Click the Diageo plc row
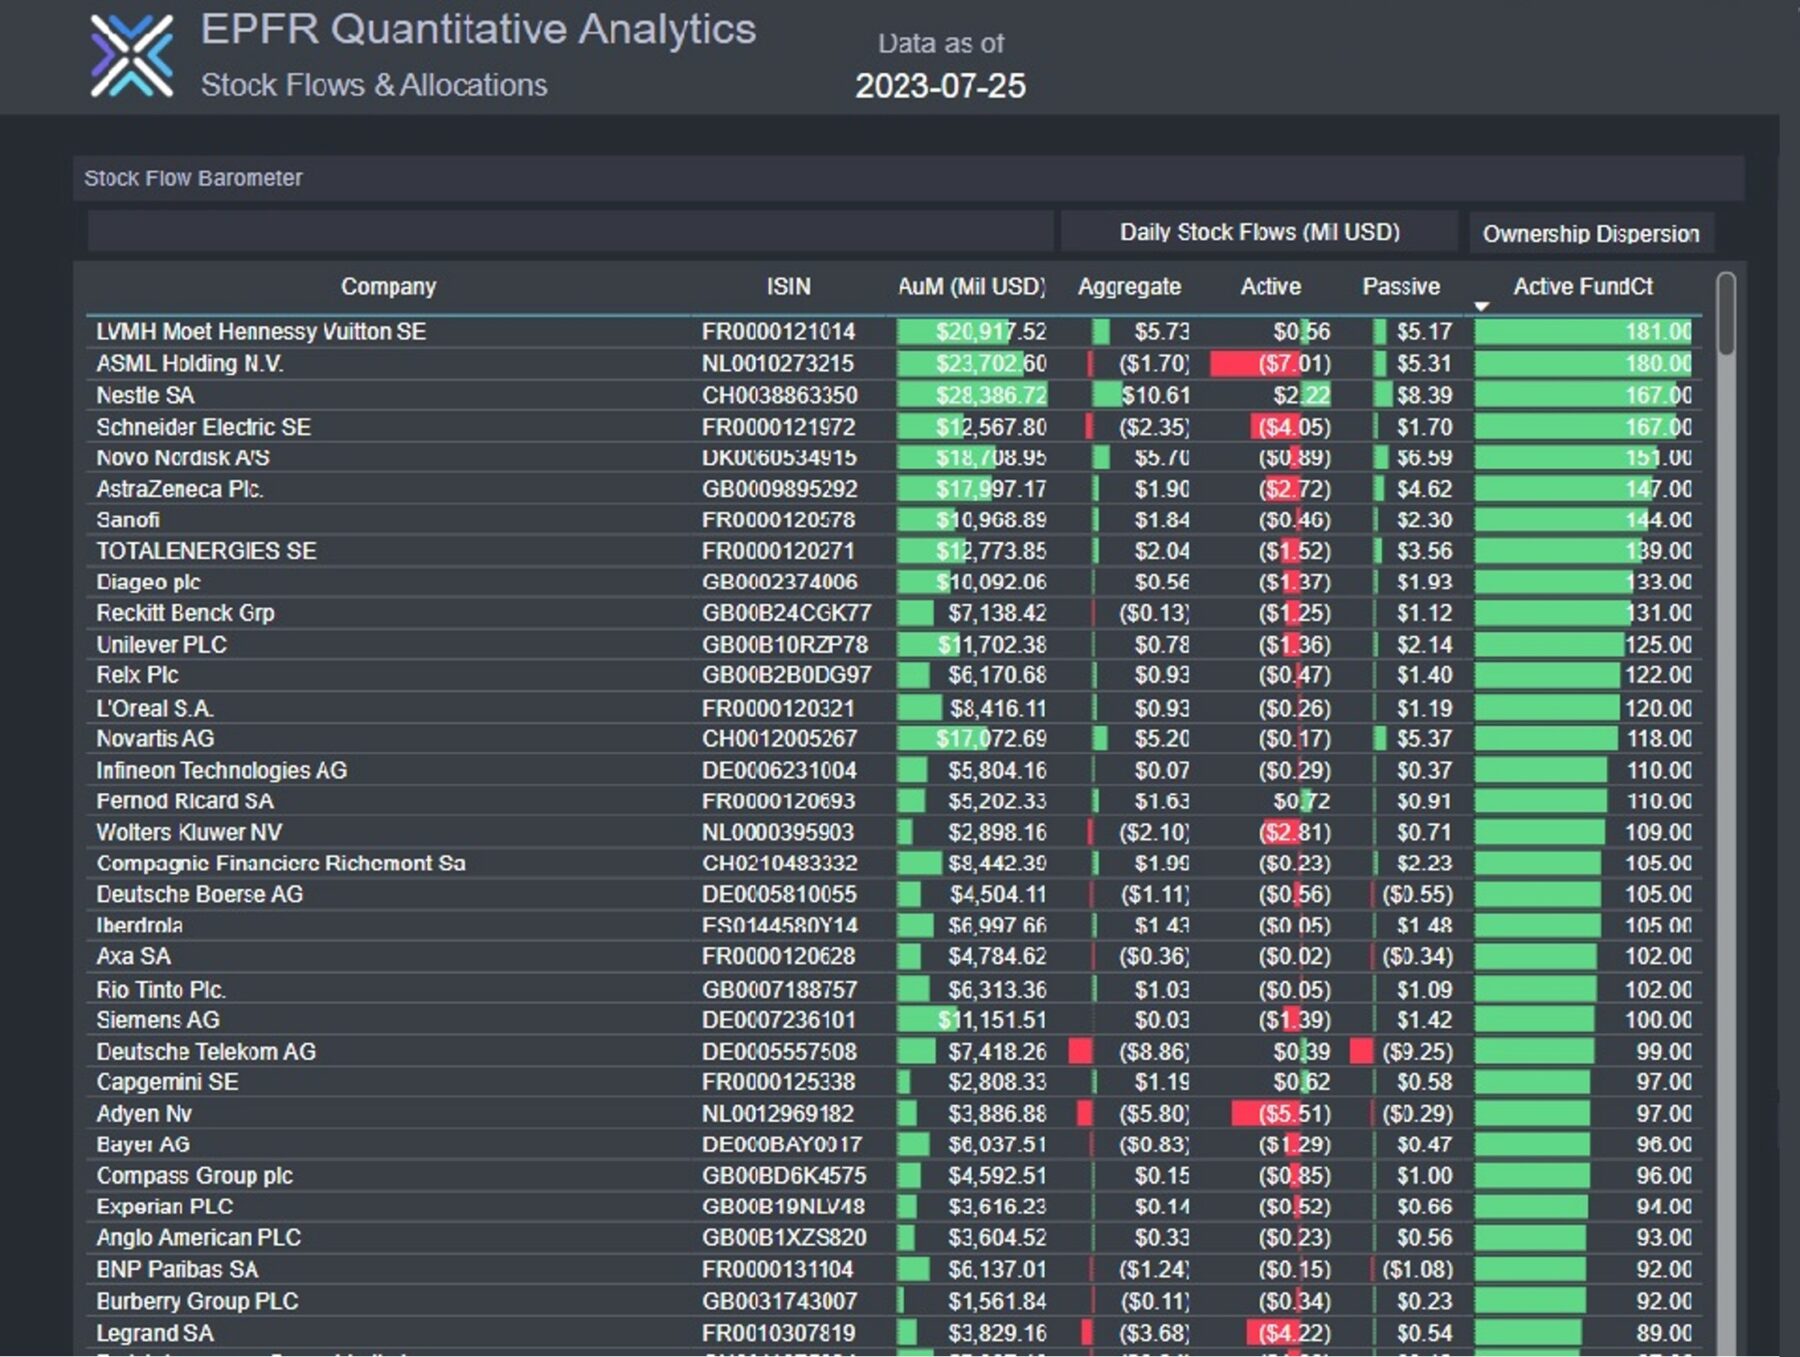 point(894,582)
